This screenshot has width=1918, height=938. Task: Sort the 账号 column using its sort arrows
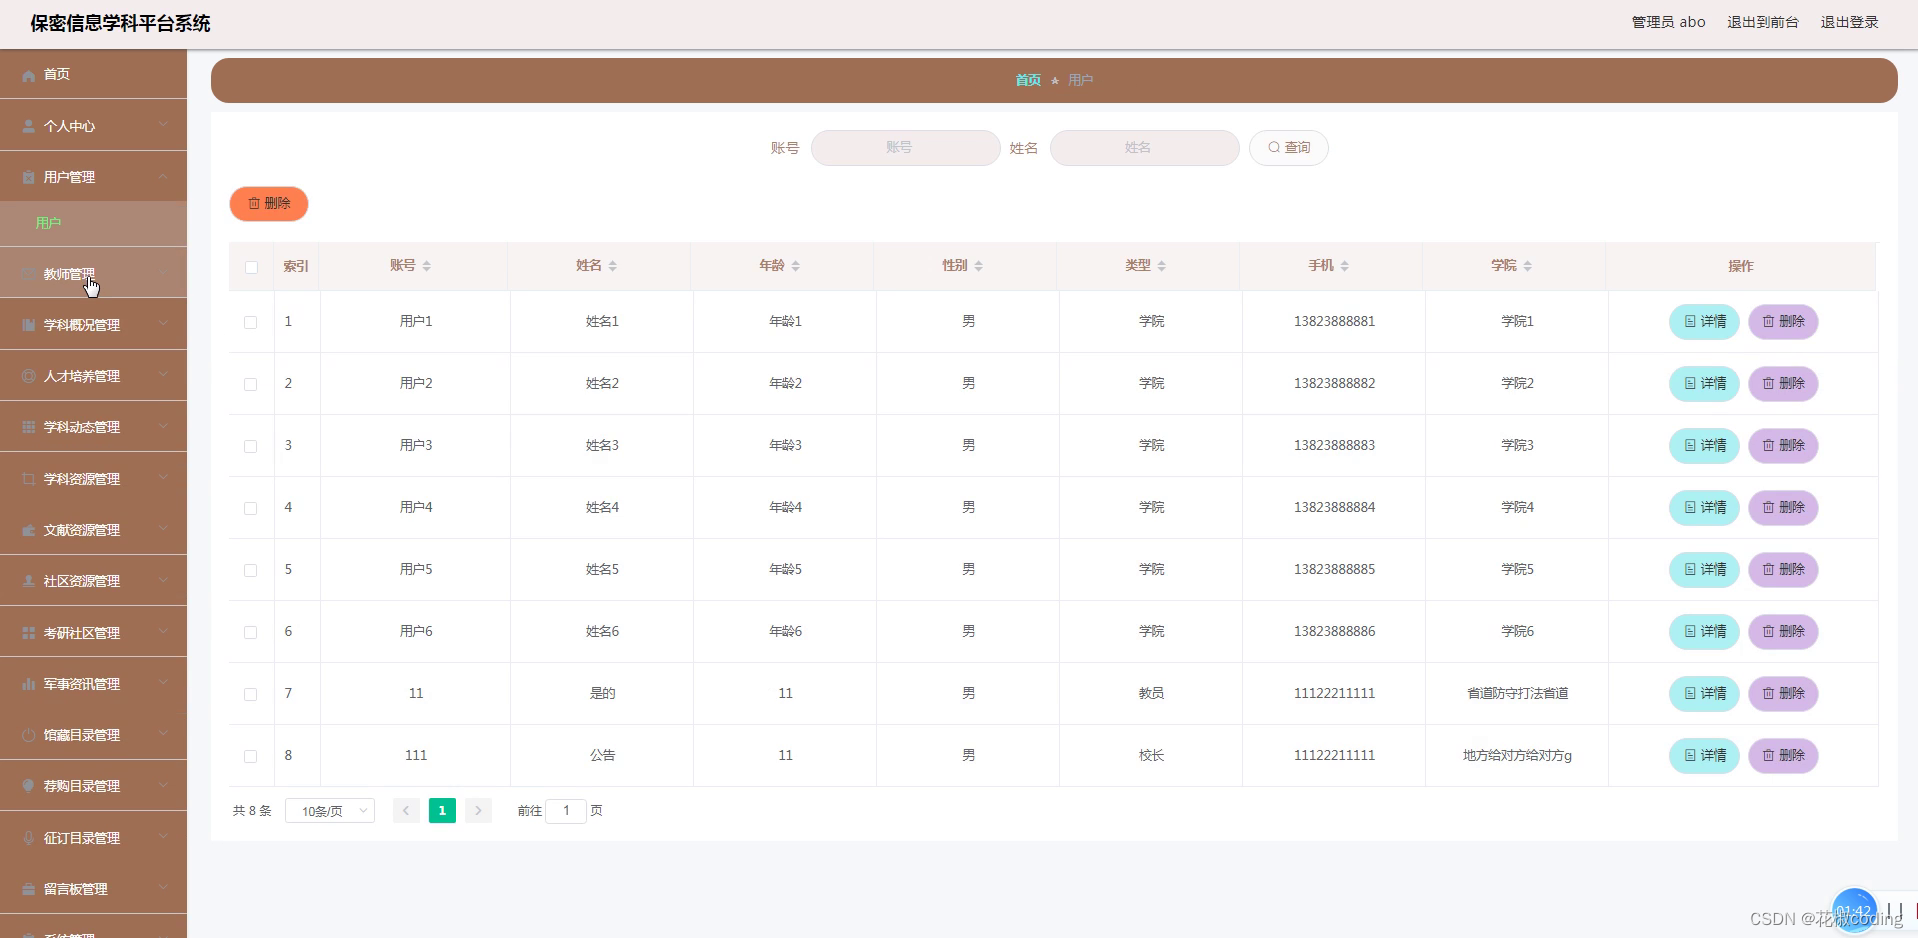[x=427, y=266]
